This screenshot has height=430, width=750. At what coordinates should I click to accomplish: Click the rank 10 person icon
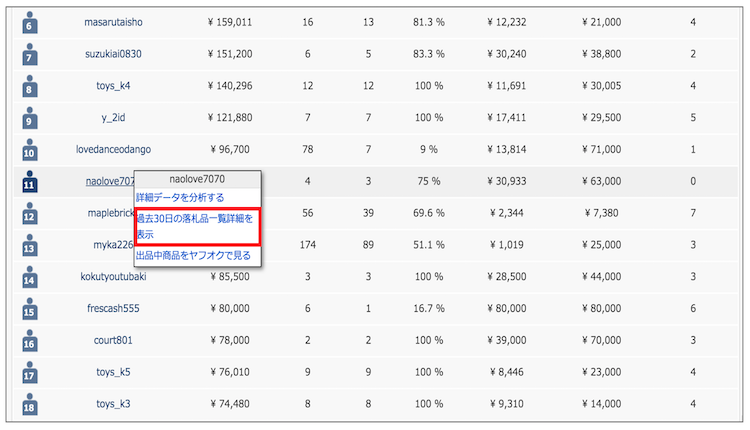29,151
